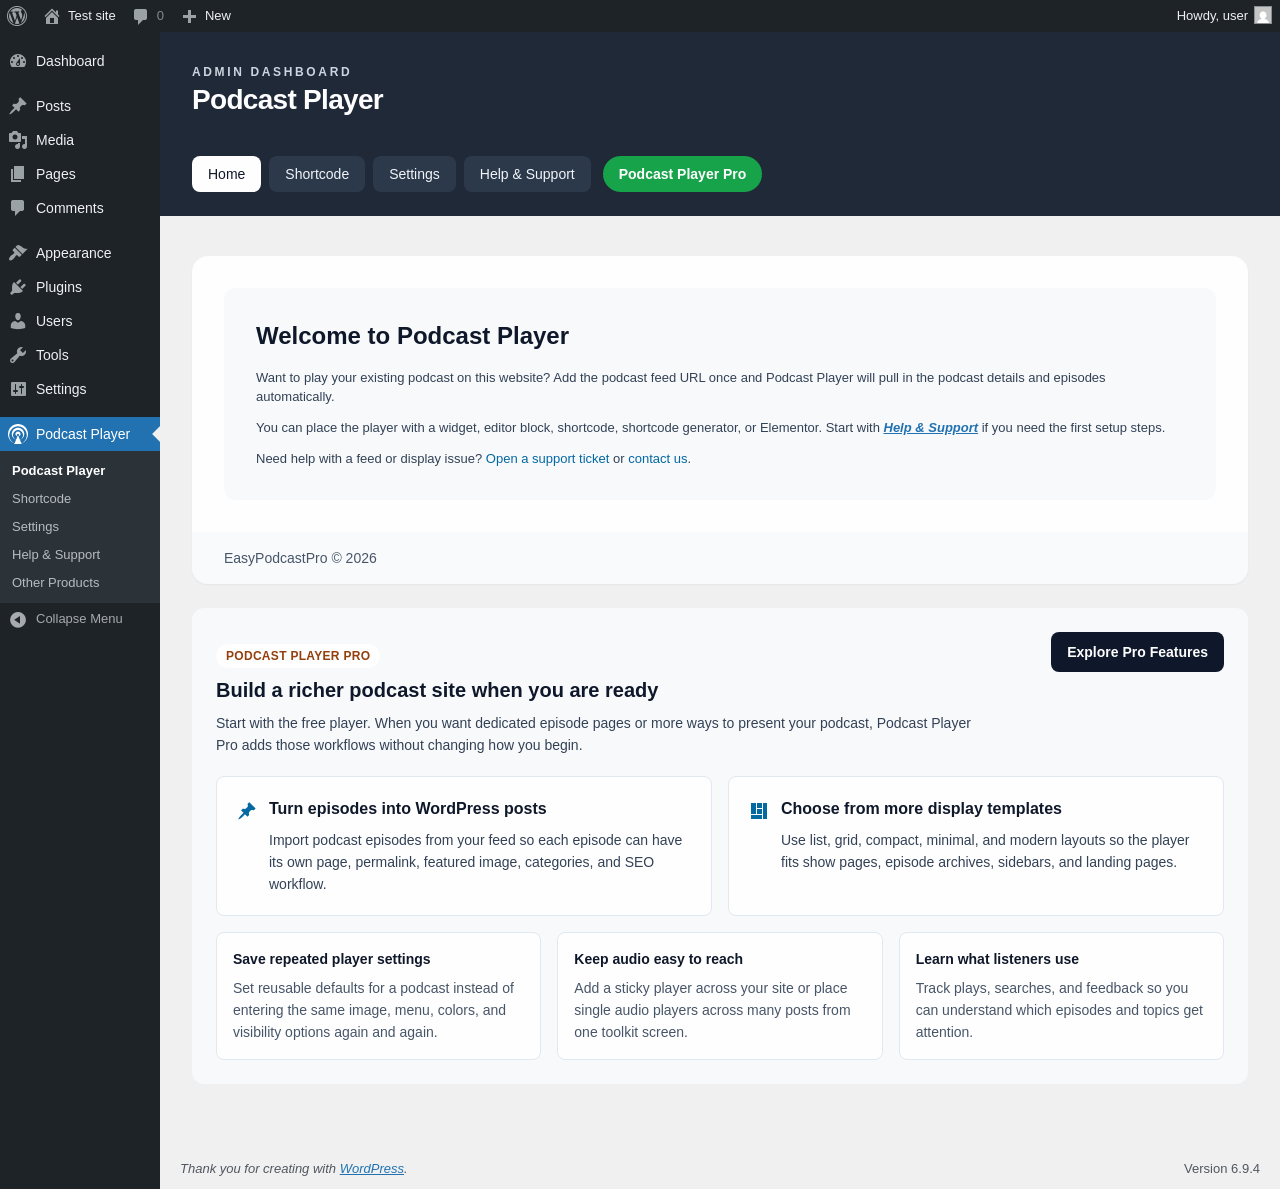Open the Howdy, user account menu
This screenshot has width=1280, height=1189.
(1224, 16)
